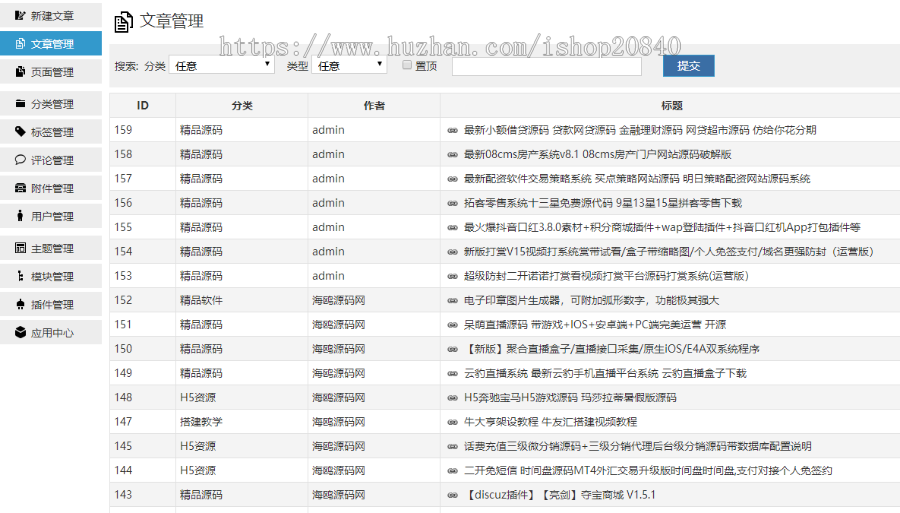This screenshot has width=900, height=513.
Task: Open 评论管理 menu item
Action: pyautogui.click(x=51, y=160)
